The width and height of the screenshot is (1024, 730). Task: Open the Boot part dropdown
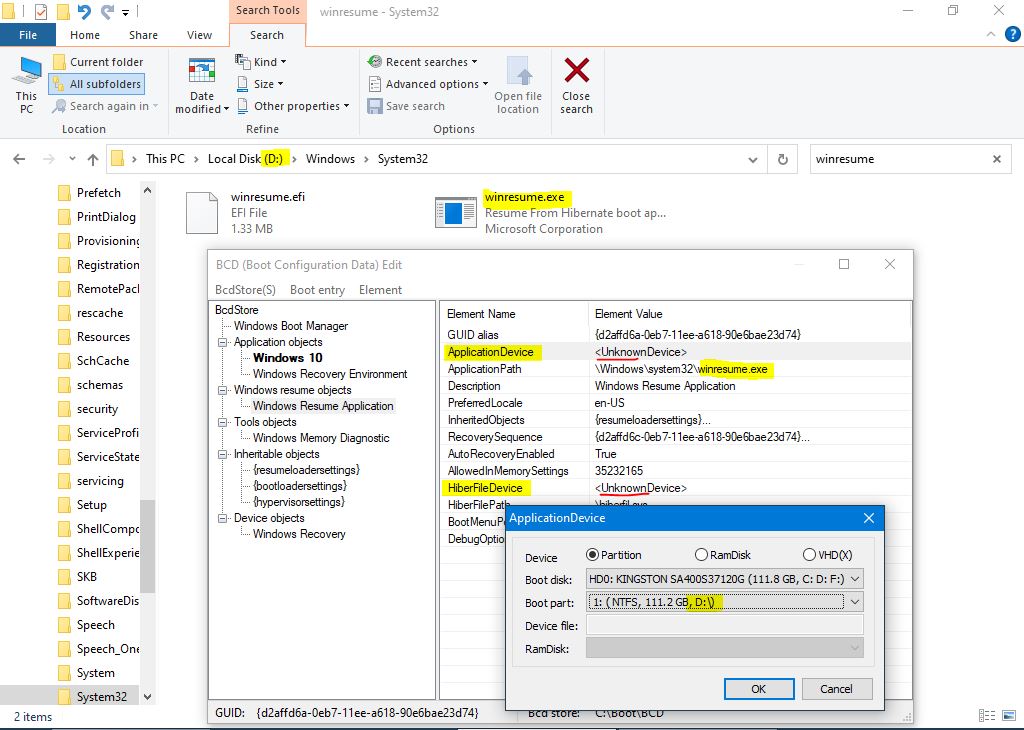[853, 602]
